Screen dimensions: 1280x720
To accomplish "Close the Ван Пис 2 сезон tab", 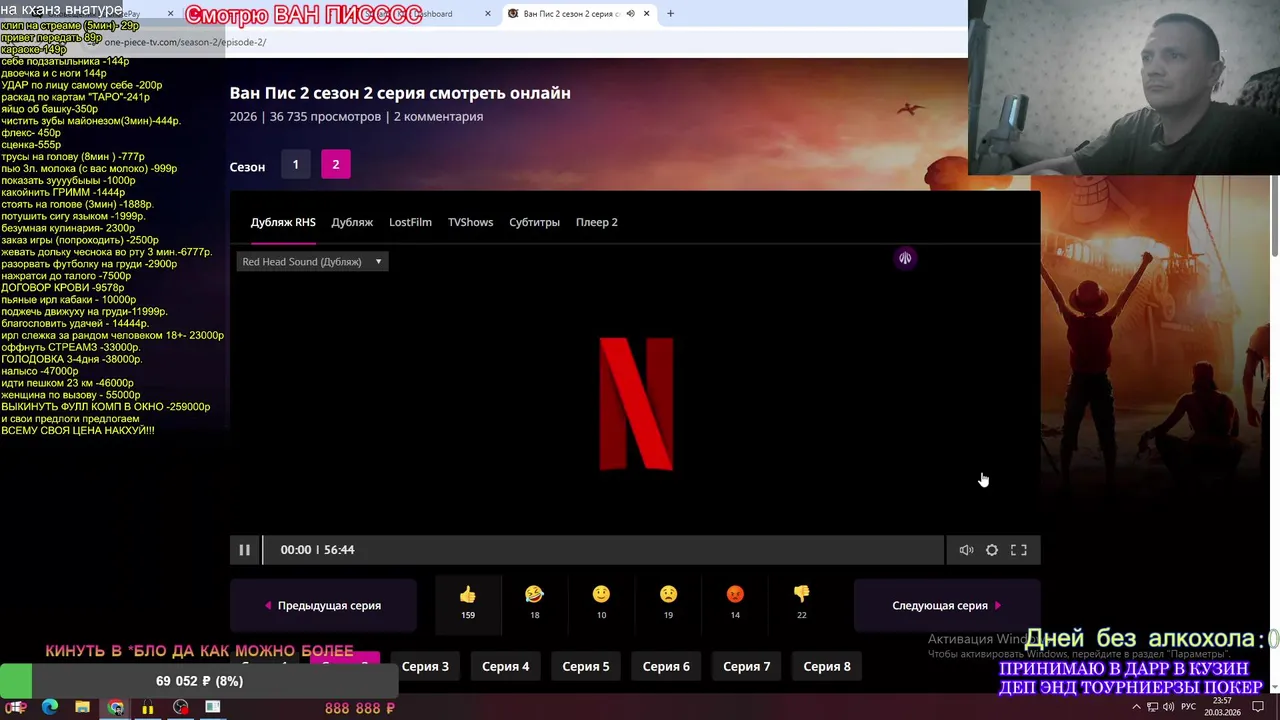I will pyautogui.click(x=647, y=14).
